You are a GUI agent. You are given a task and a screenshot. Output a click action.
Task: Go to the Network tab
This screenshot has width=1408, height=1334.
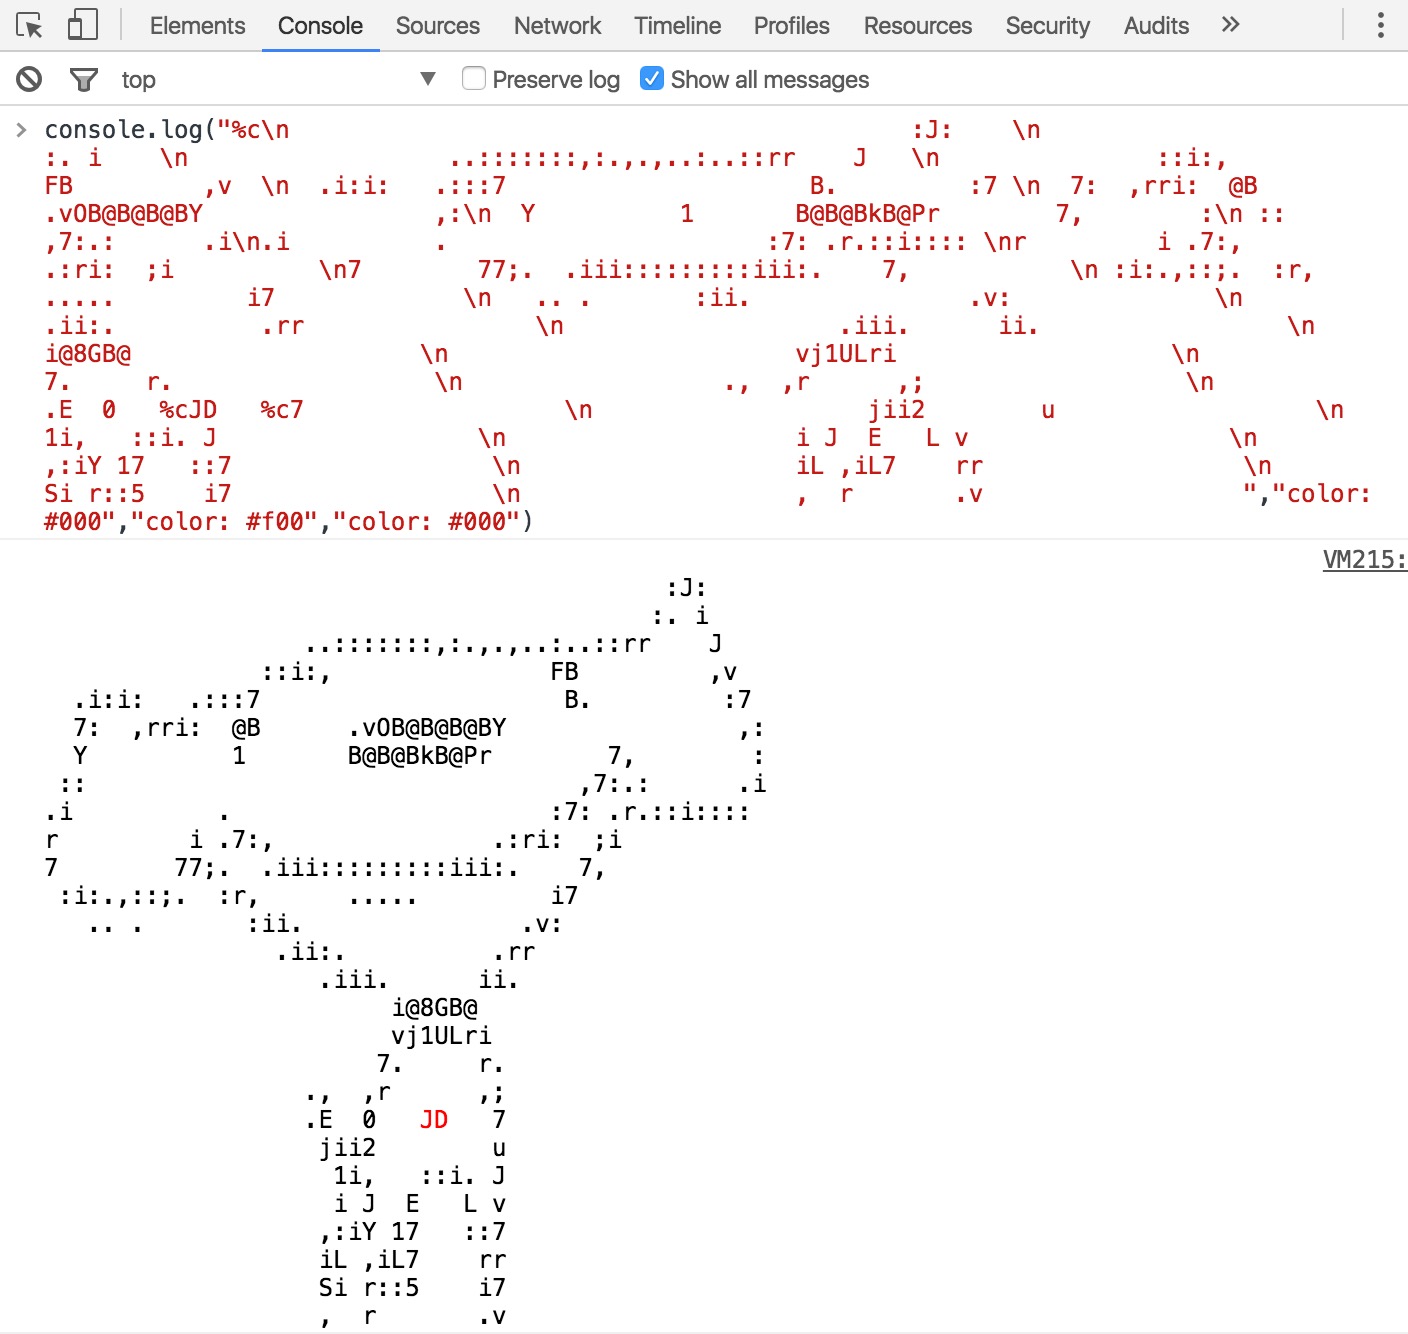point(558,26)
